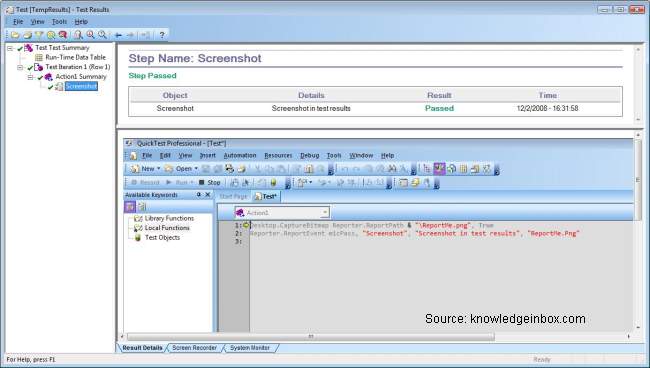The width and height of the screenshot is (650, 368).
Task: Collapse the Test Test Summary tree node
Action: (x=10, y=48)
